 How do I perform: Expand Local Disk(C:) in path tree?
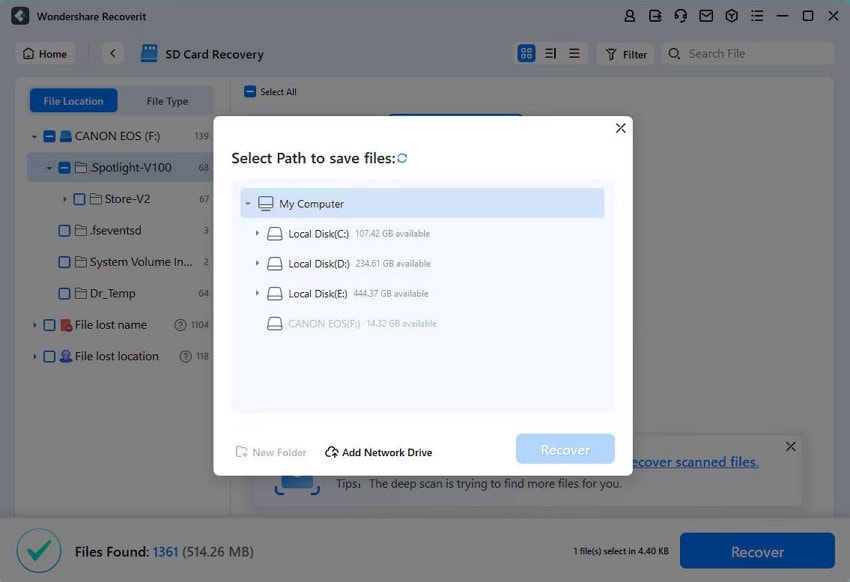coord(257,233)
